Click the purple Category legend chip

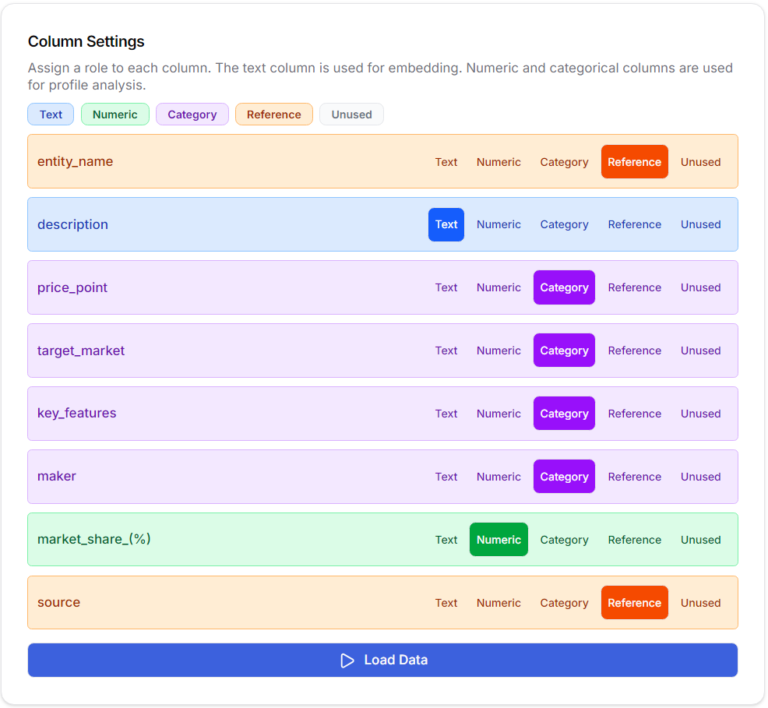click(x=192, y=114)
